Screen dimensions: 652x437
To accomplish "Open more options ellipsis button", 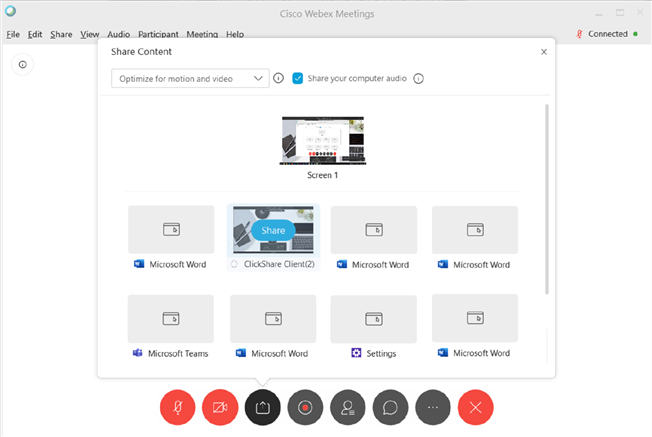I will [x=433, y=407].
